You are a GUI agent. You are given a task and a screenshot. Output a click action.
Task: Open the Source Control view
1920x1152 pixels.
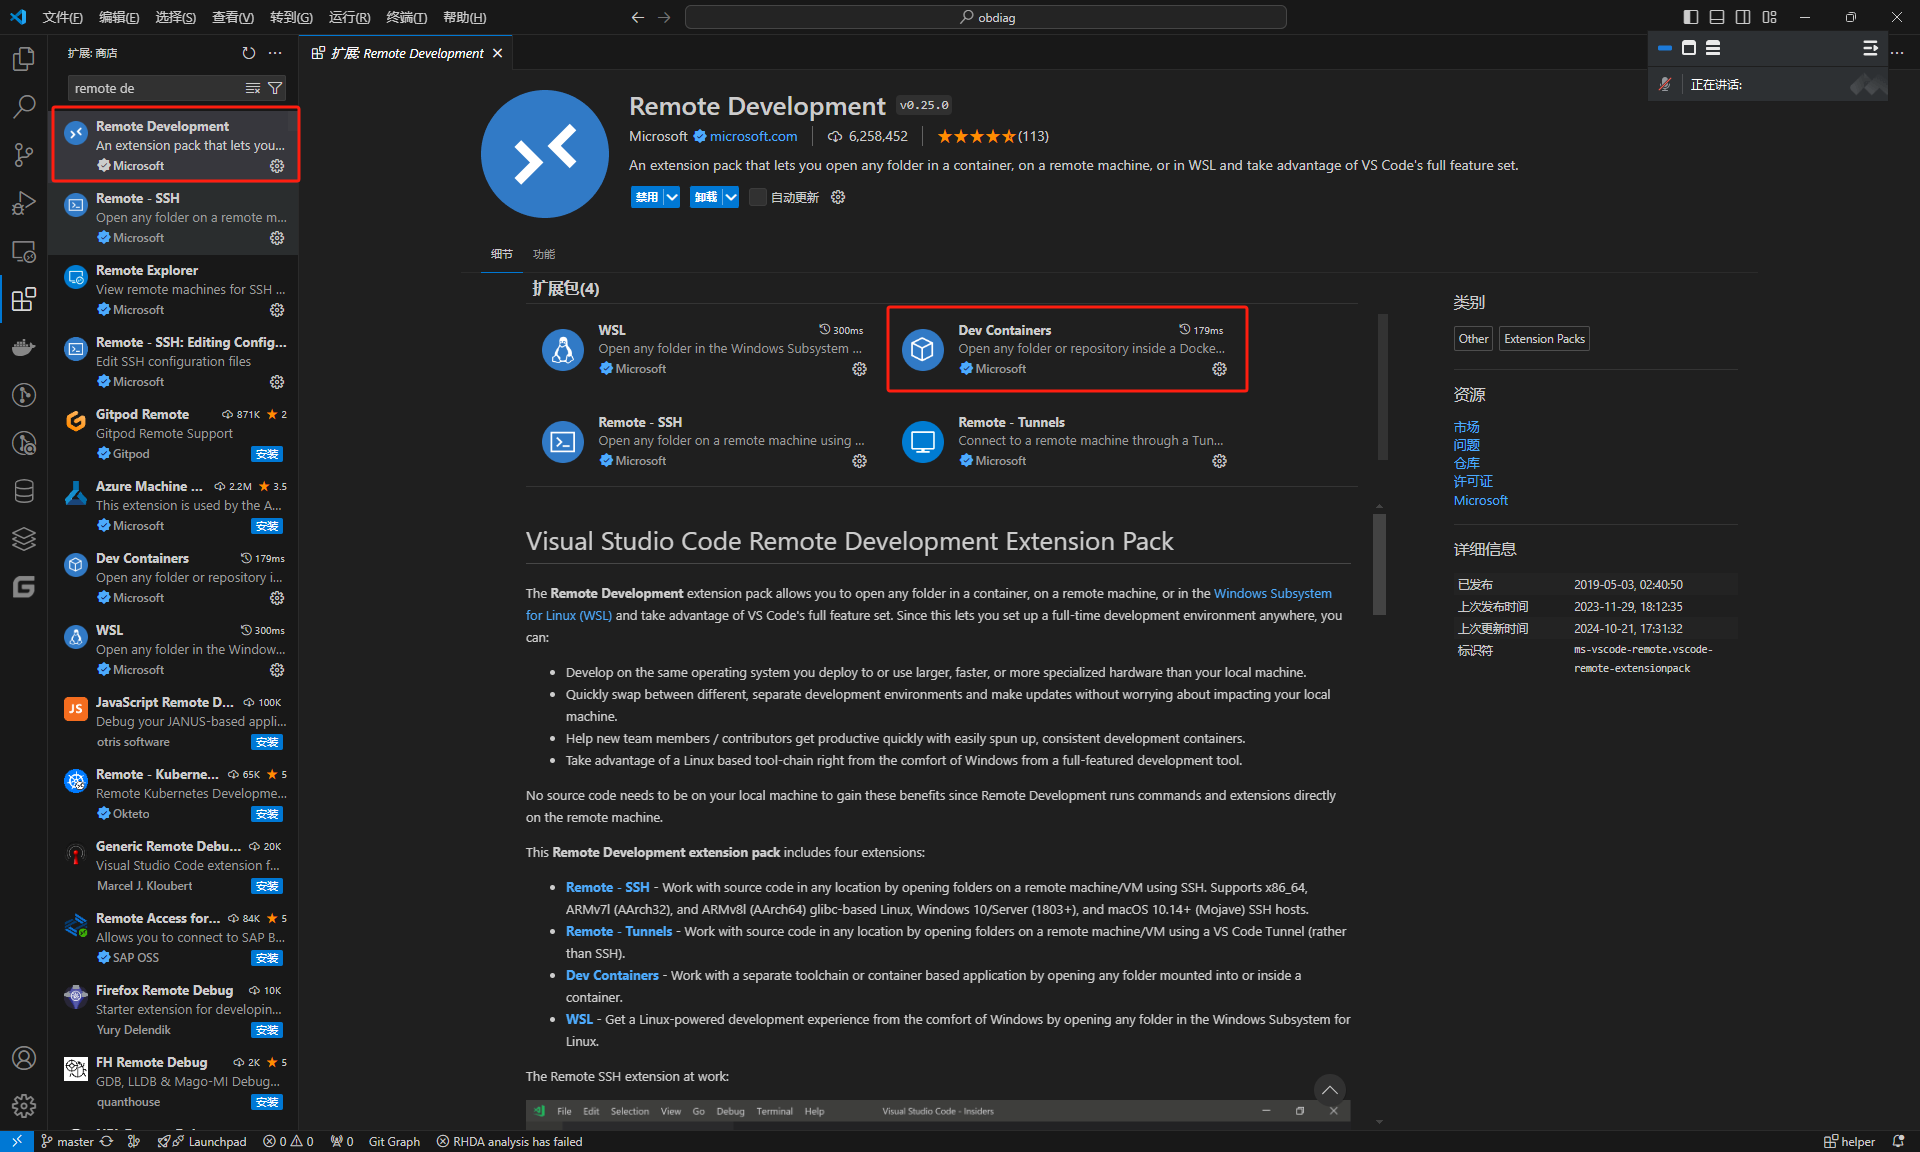(x=24, y=155)
